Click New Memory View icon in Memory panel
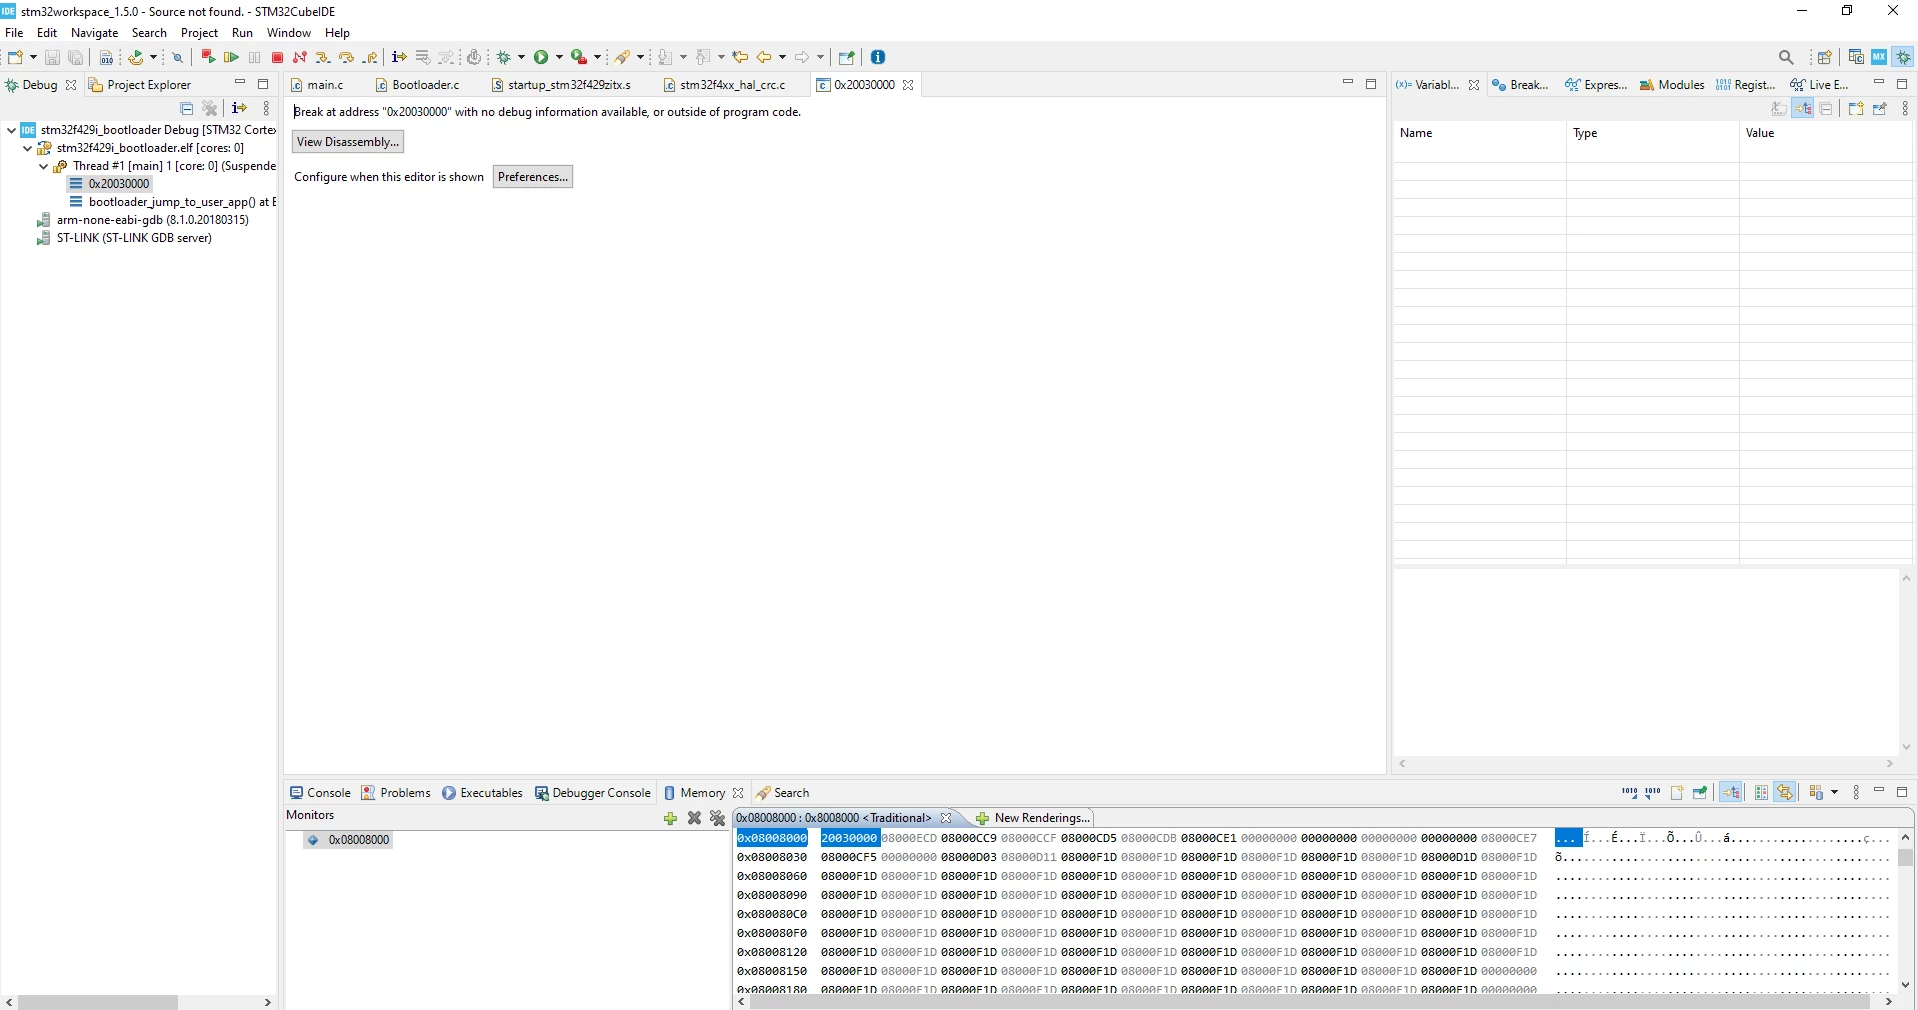The height and width of the screenshot is (1010, 1918). pyautogui.click(x=1677, y=793)
